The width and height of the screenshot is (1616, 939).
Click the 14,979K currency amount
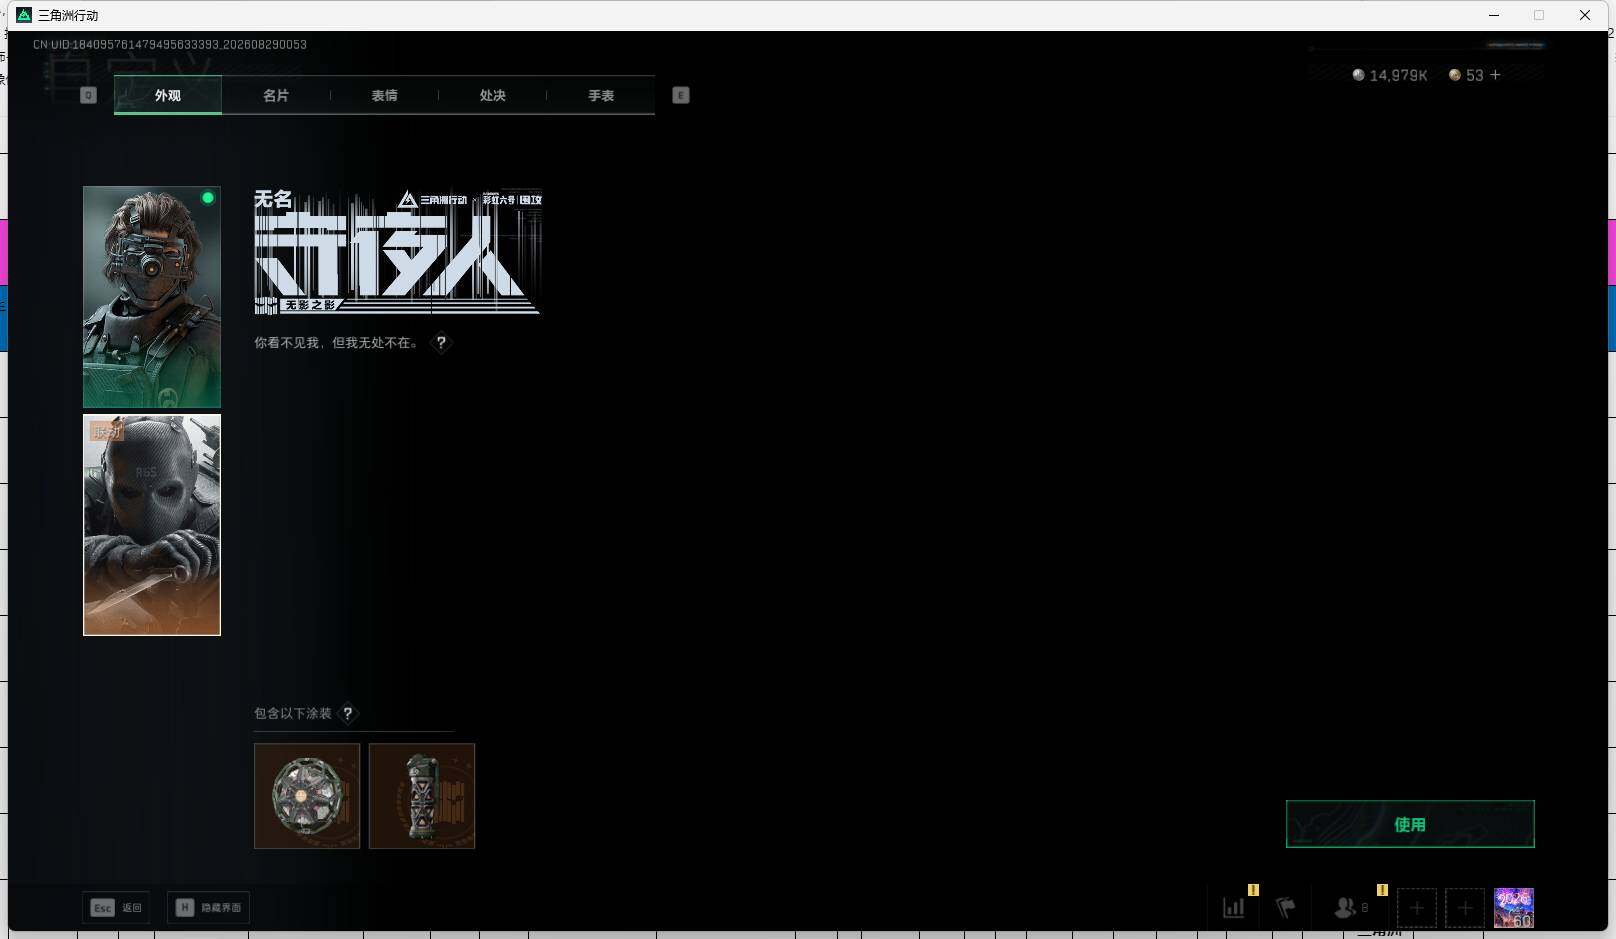click(x=1399, y=75)
